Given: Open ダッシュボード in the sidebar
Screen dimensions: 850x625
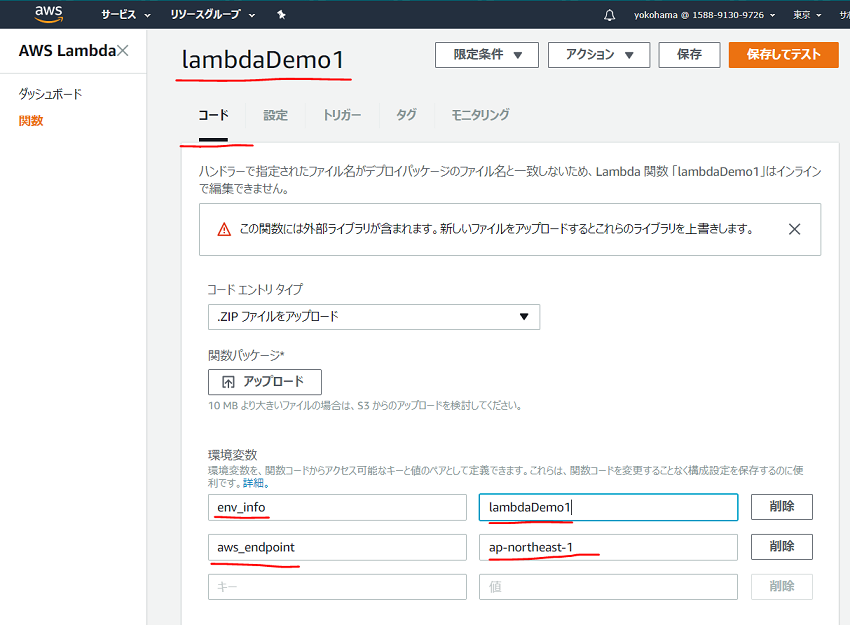Looking at the screenshot, I should point(50,94).
